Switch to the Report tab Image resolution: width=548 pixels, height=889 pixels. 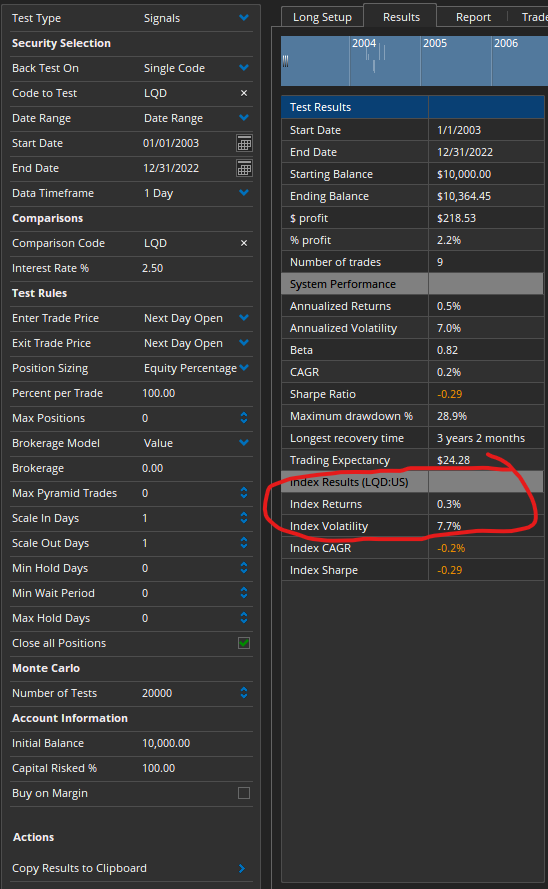click(473, 18)
